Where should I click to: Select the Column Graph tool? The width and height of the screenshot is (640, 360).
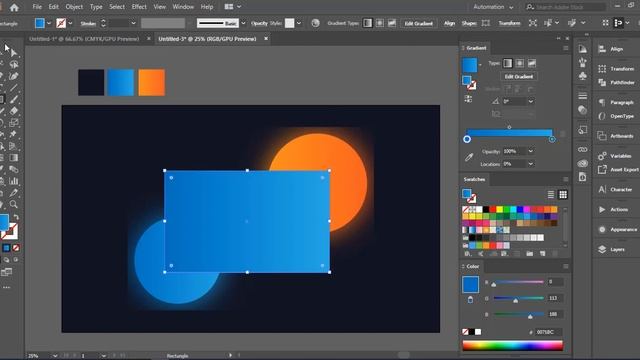pos(14,181)
